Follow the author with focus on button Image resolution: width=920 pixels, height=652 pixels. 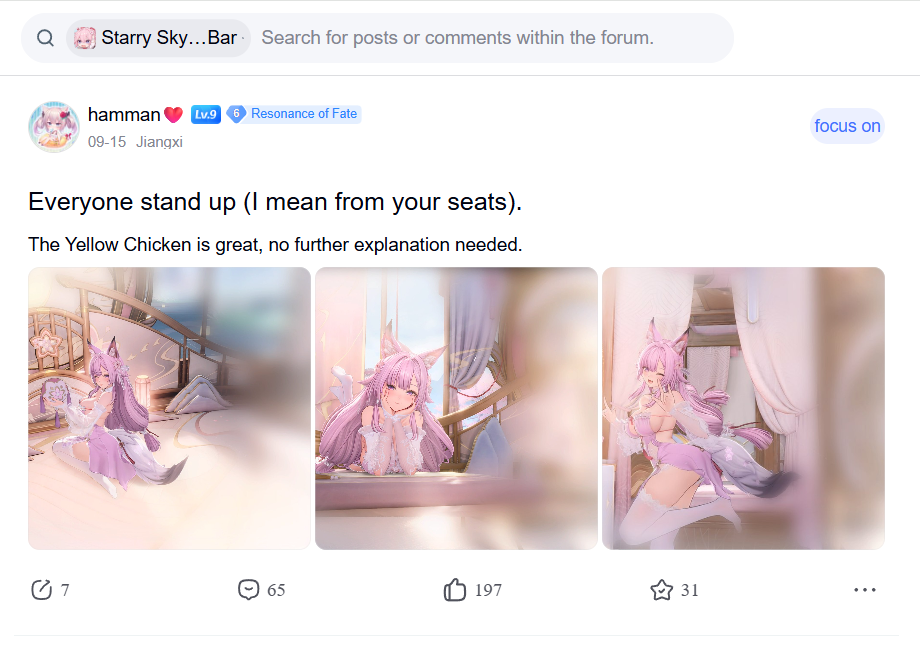click(847, 126)
